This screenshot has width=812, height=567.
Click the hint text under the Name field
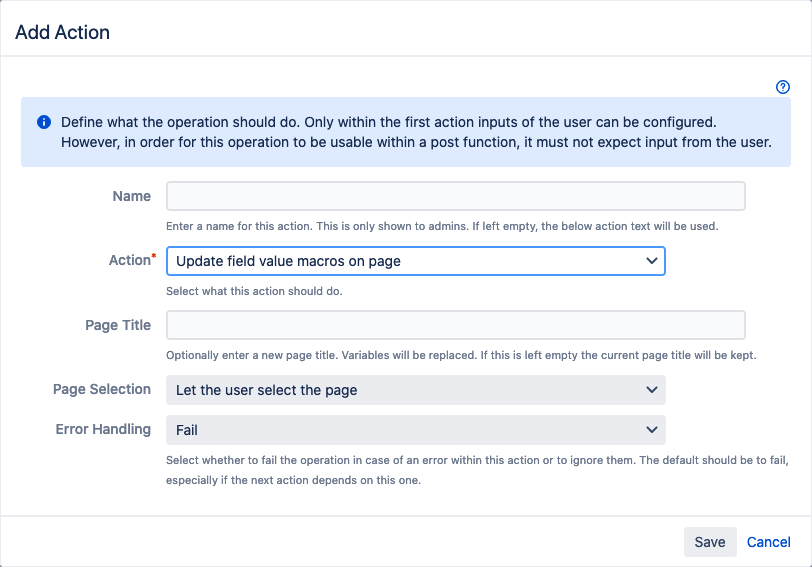[x=441, y=226]
